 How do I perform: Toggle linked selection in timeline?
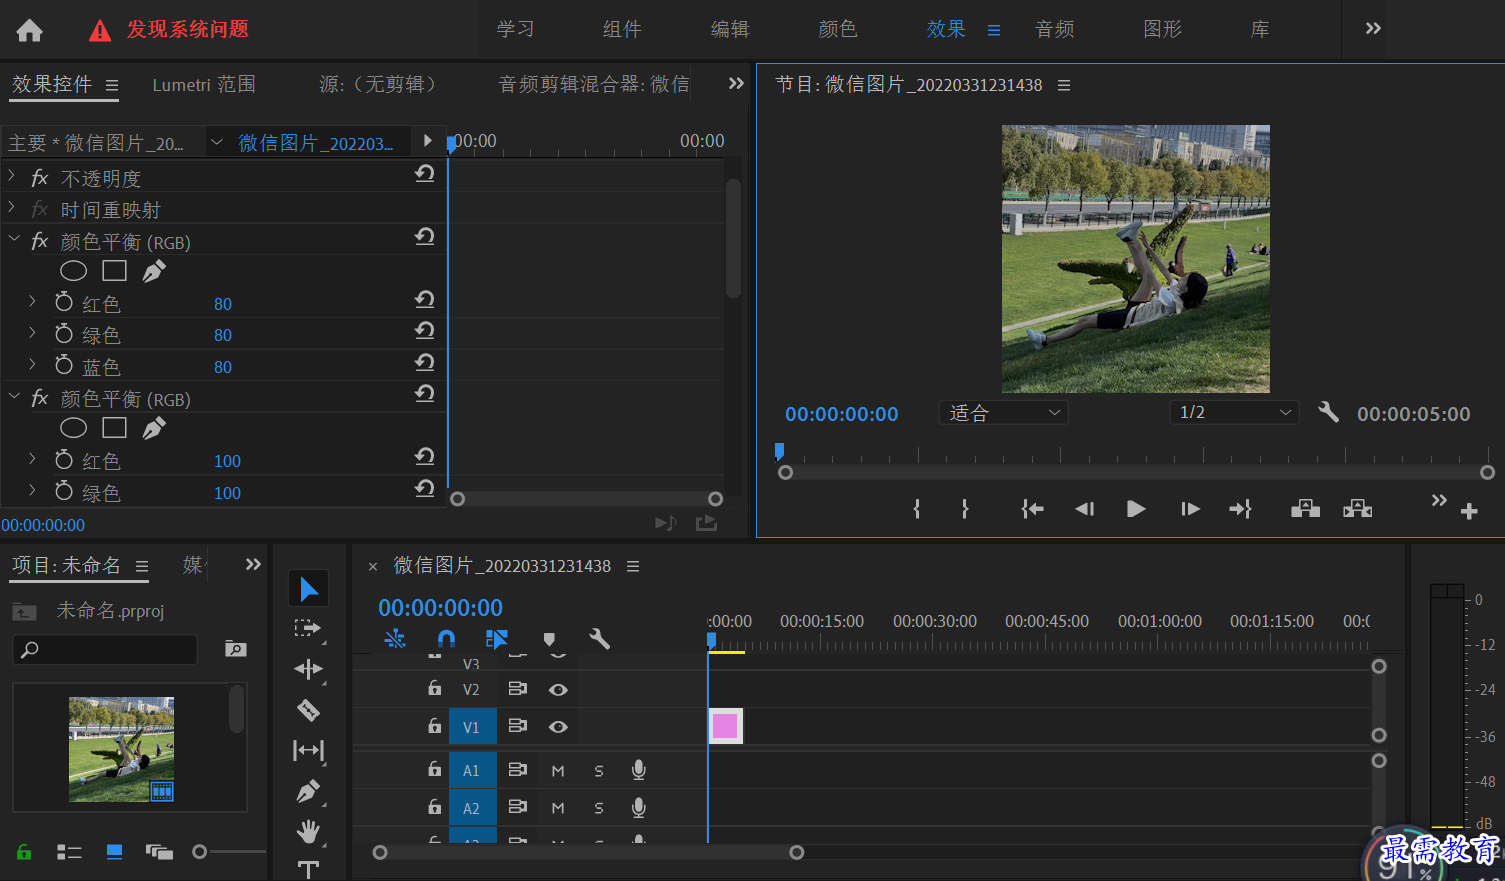tap(497, 639)
